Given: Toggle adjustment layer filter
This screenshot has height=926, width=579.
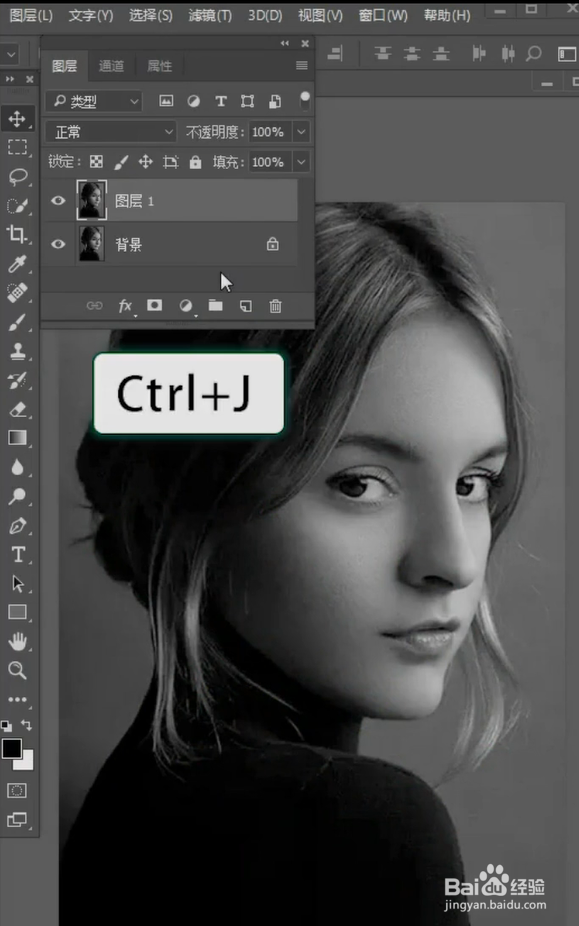Looking at the screenshot, I should (x=193, y=101).
